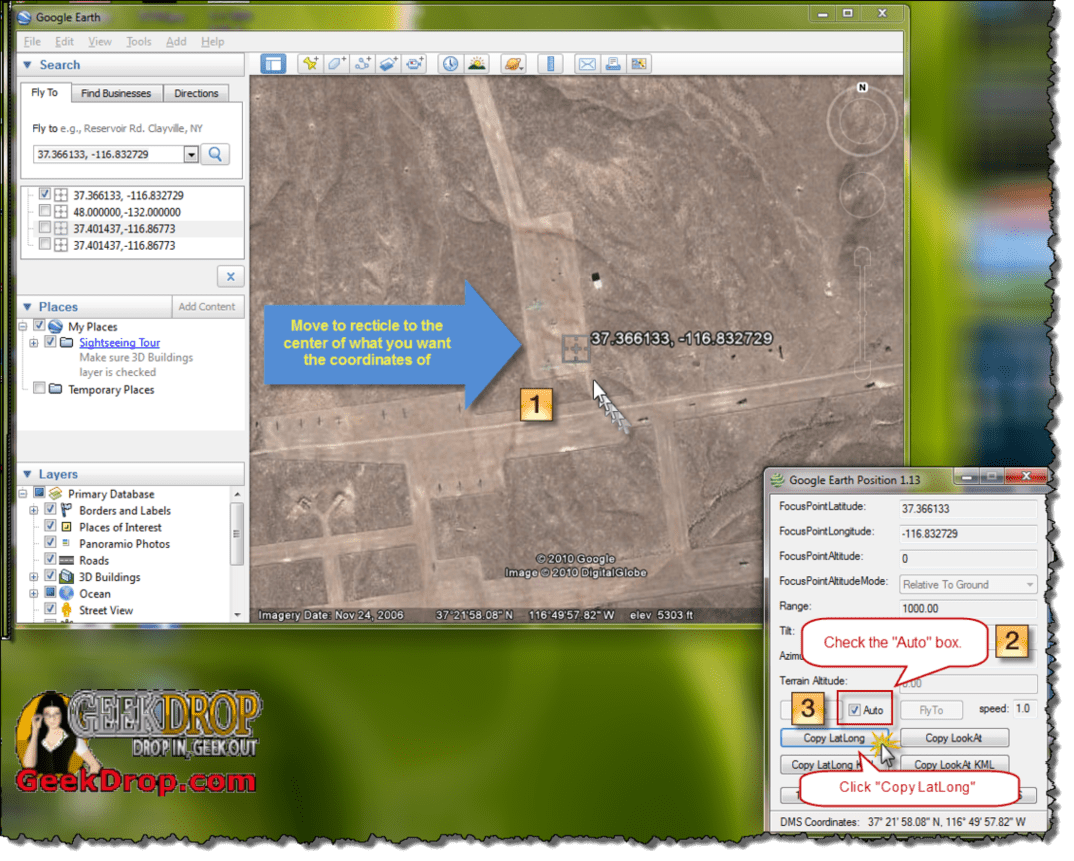Image resolution: width=1074 pixels, height=861 pixels.
Task: Click the Copy LatLong button
Action: point(834,738)
